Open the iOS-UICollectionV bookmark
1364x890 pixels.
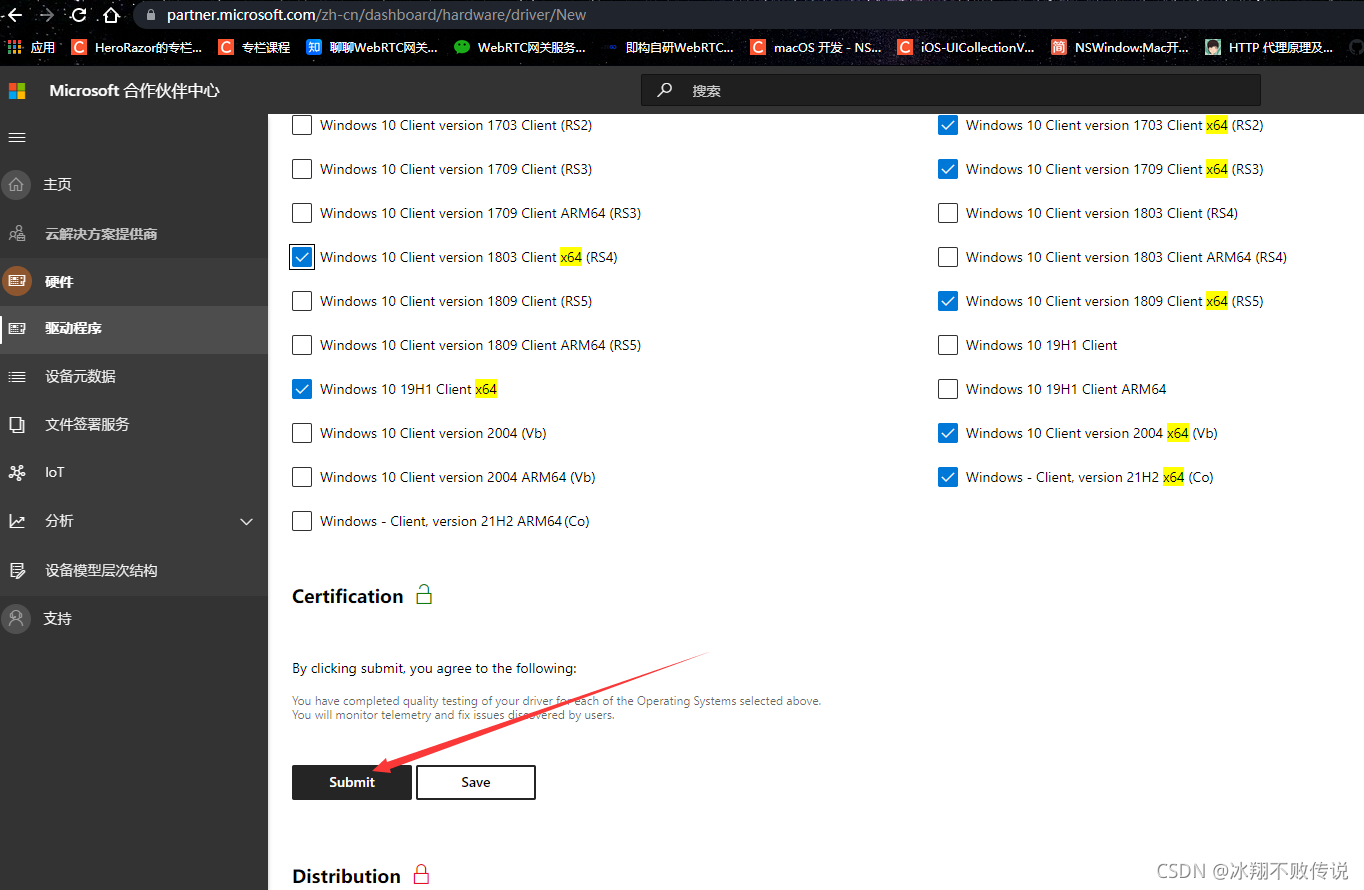click(x=965, y=47)
